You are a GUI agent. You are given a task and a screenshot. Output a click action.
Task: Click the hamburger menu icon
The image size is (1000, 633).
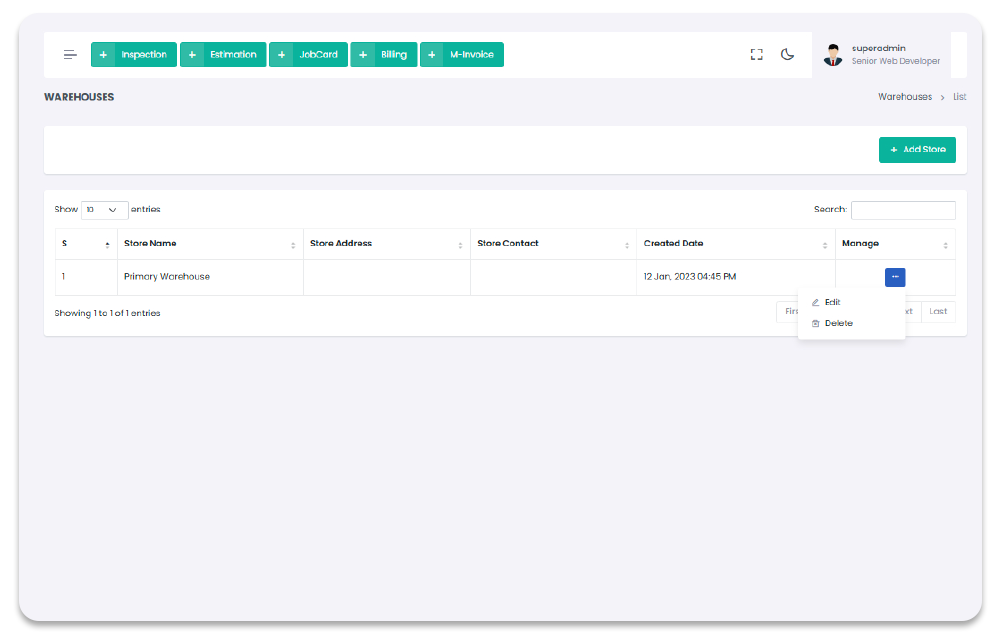70,55
